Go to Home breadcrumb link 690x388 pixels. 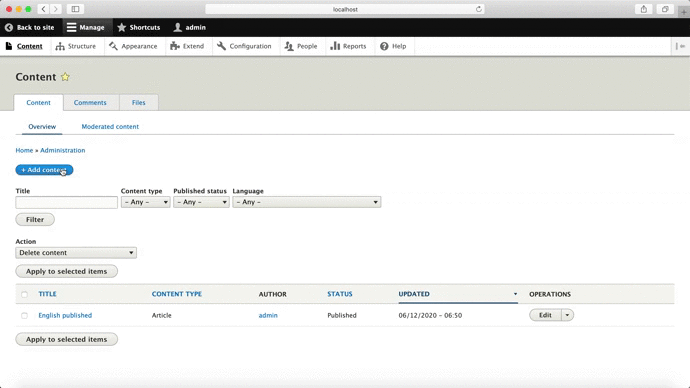(x=24, y=150)
